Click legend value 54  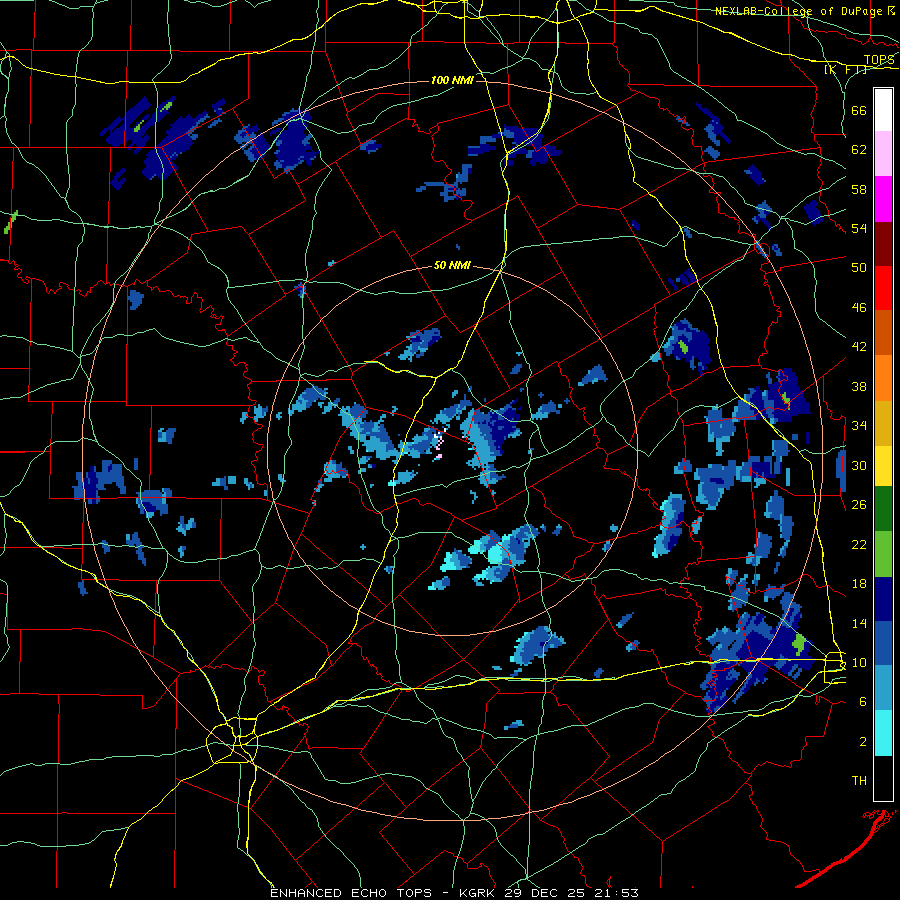point(859,228)
